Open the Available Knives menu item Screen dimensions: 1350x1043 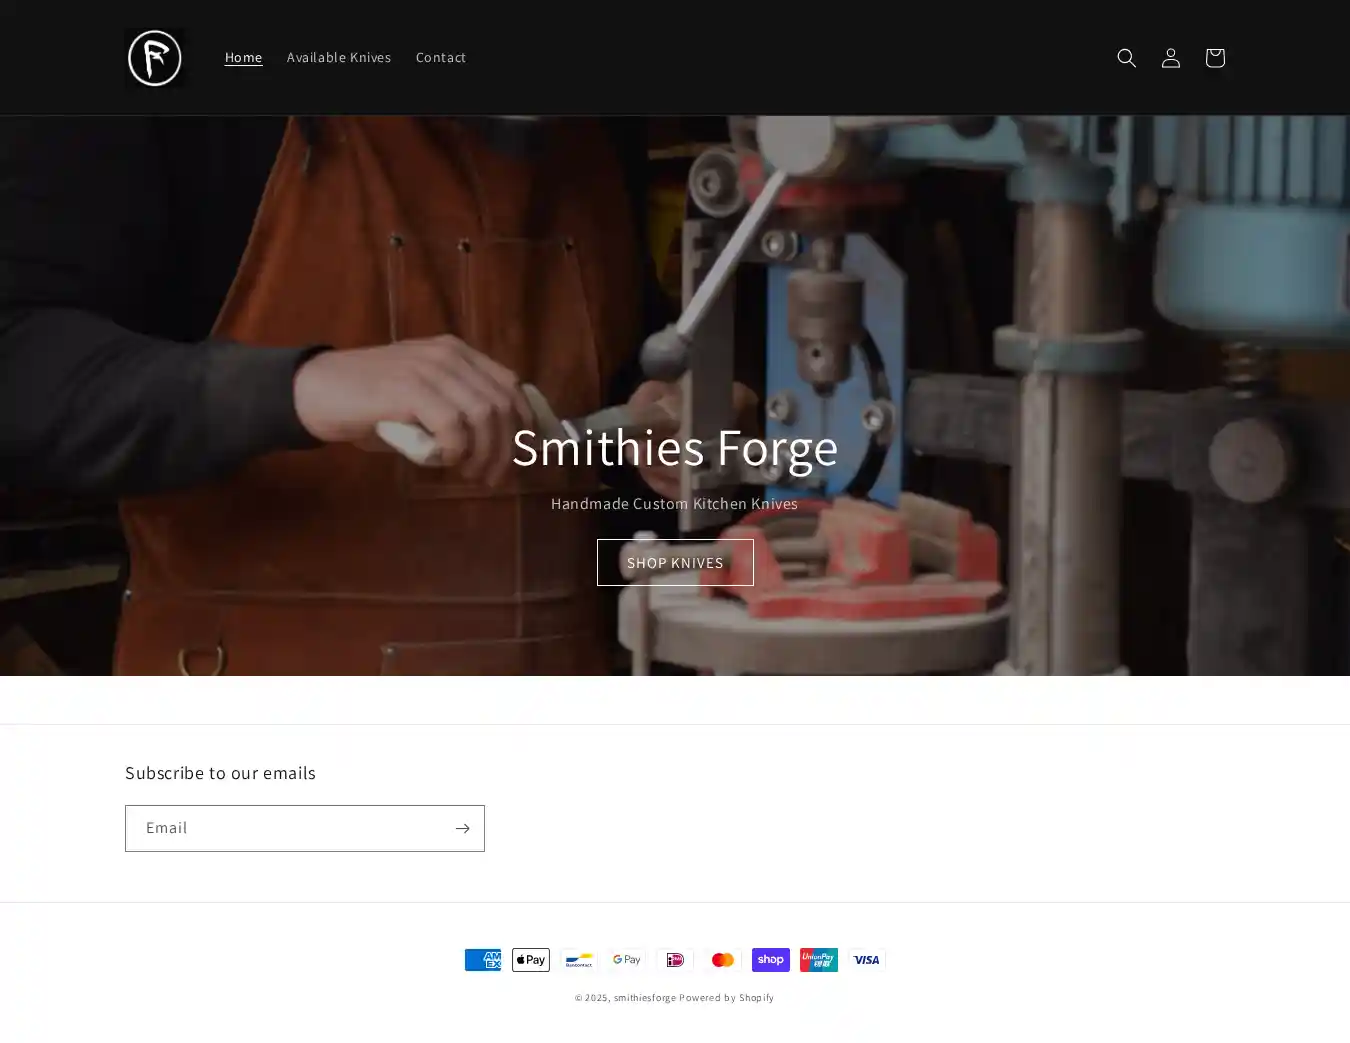point(338,58)
